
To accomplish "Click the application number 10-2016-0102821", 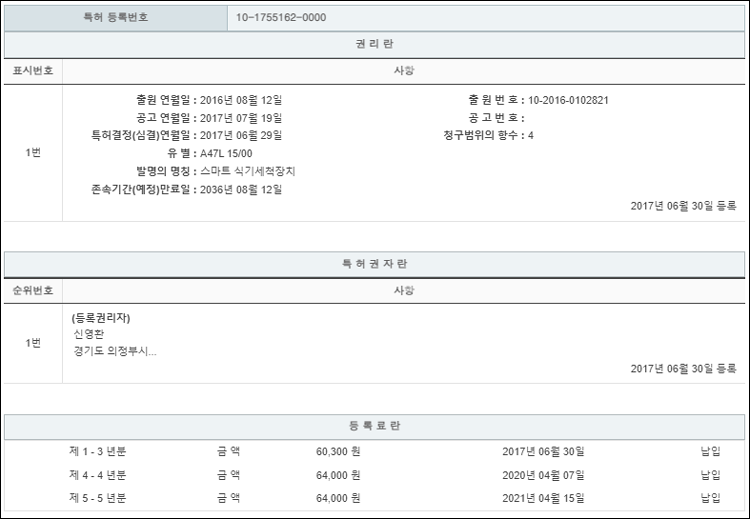I will coord(567,100).
